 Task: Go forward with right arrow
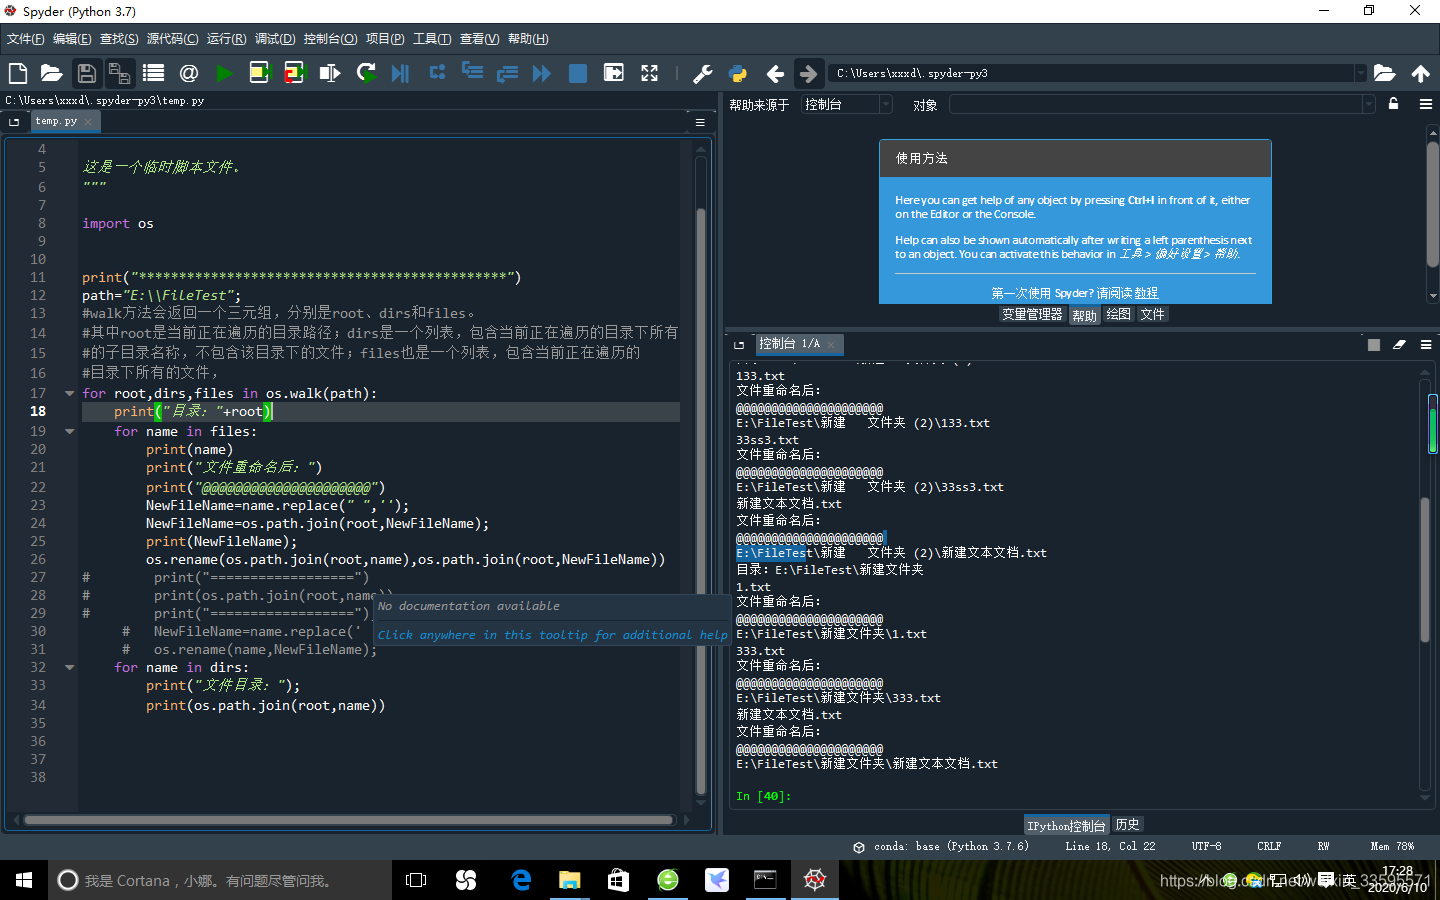coord(808,73)
